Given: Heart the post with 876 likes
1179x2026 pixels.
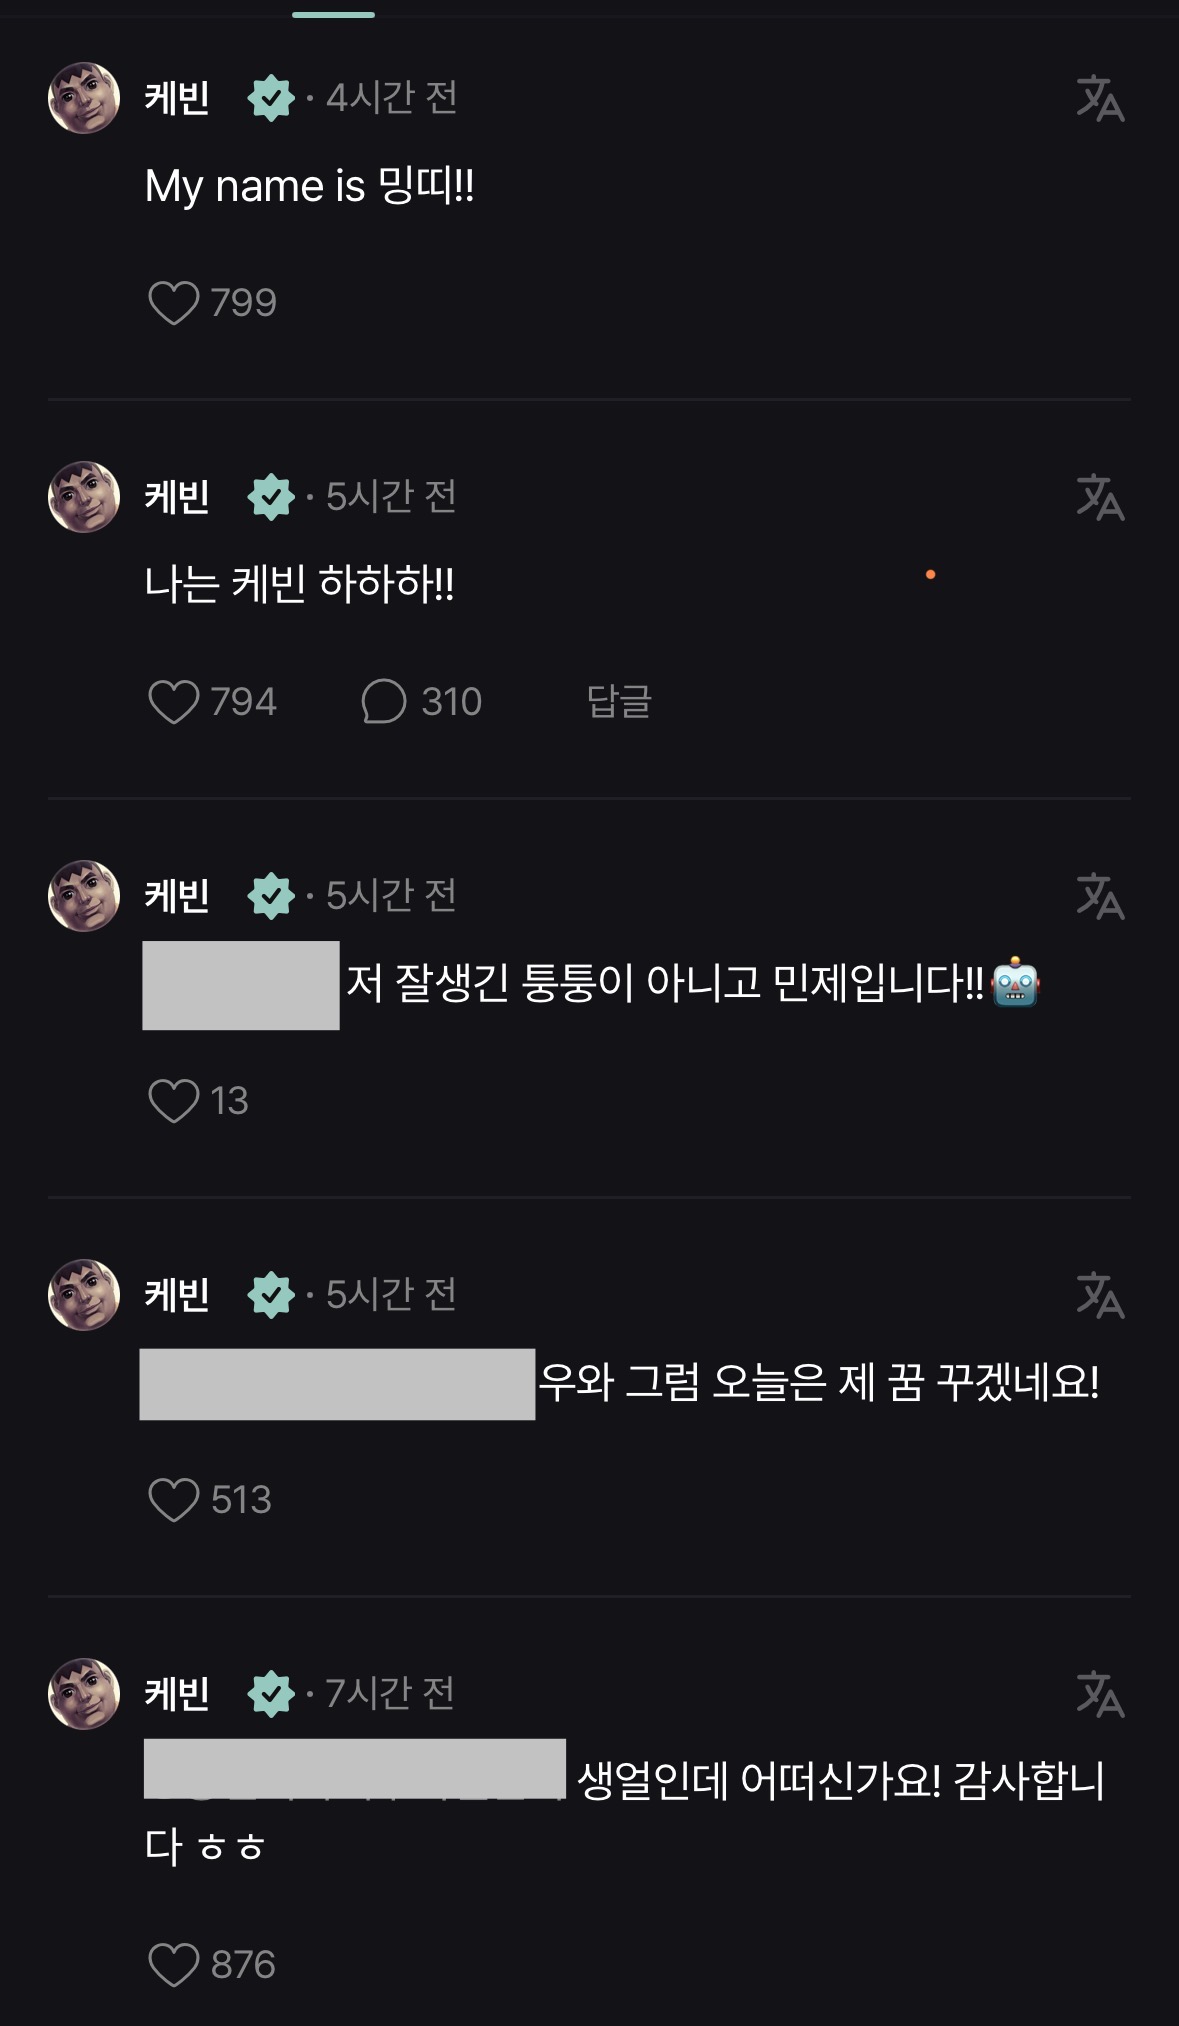Looking at the screenshot, I should pos(174,1965).
